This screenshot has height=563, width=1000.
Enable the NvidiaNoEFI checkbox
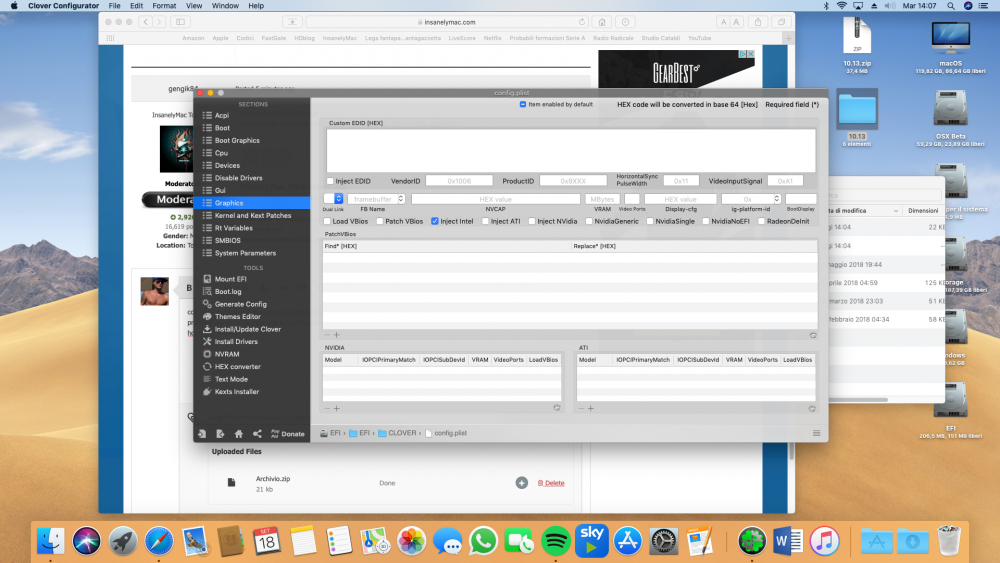pos(706,221)
